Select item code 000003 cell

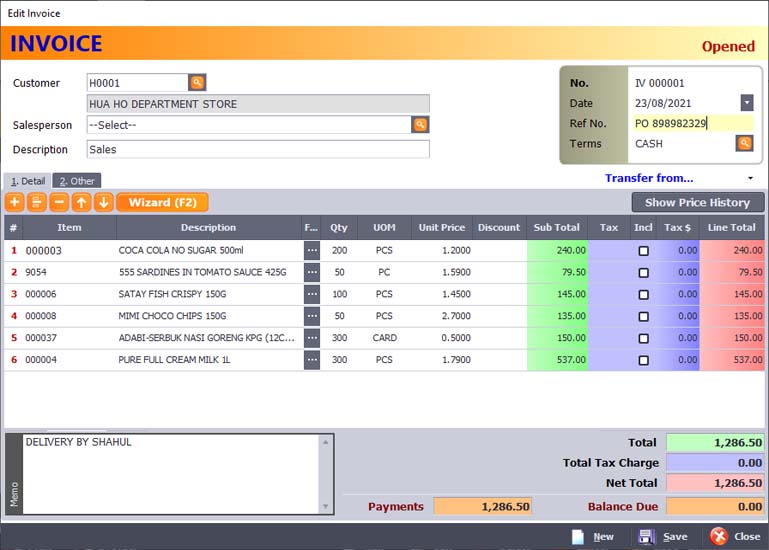(x=69, y=251)
